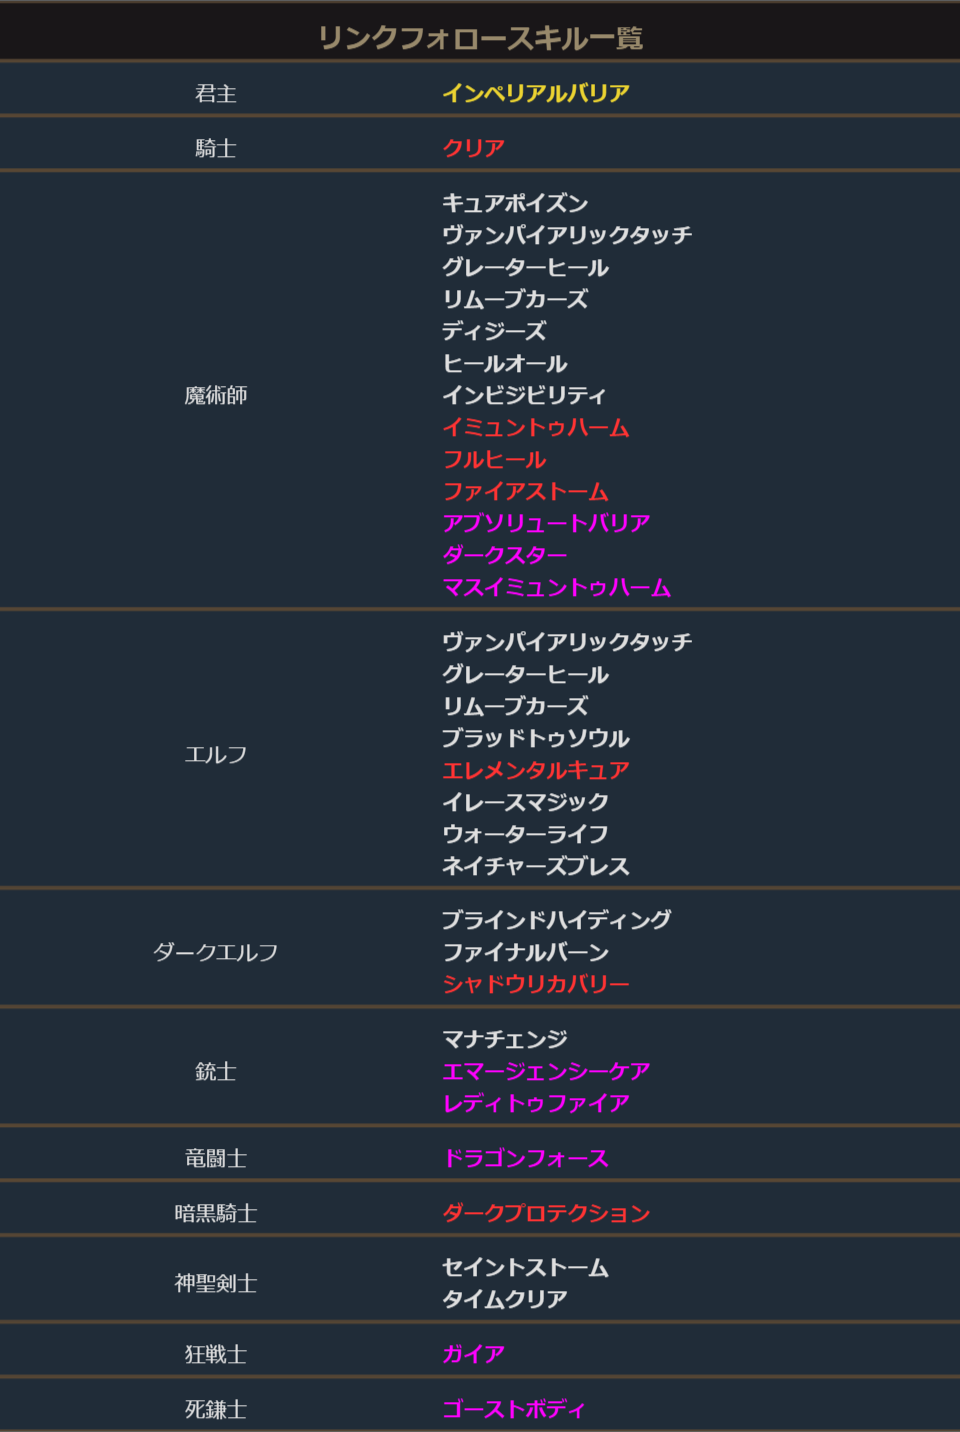This screenshot has height=1432, width=960.
Task: Open the マスイミュントゥハーム skill entry
Action: coord(556,587)
